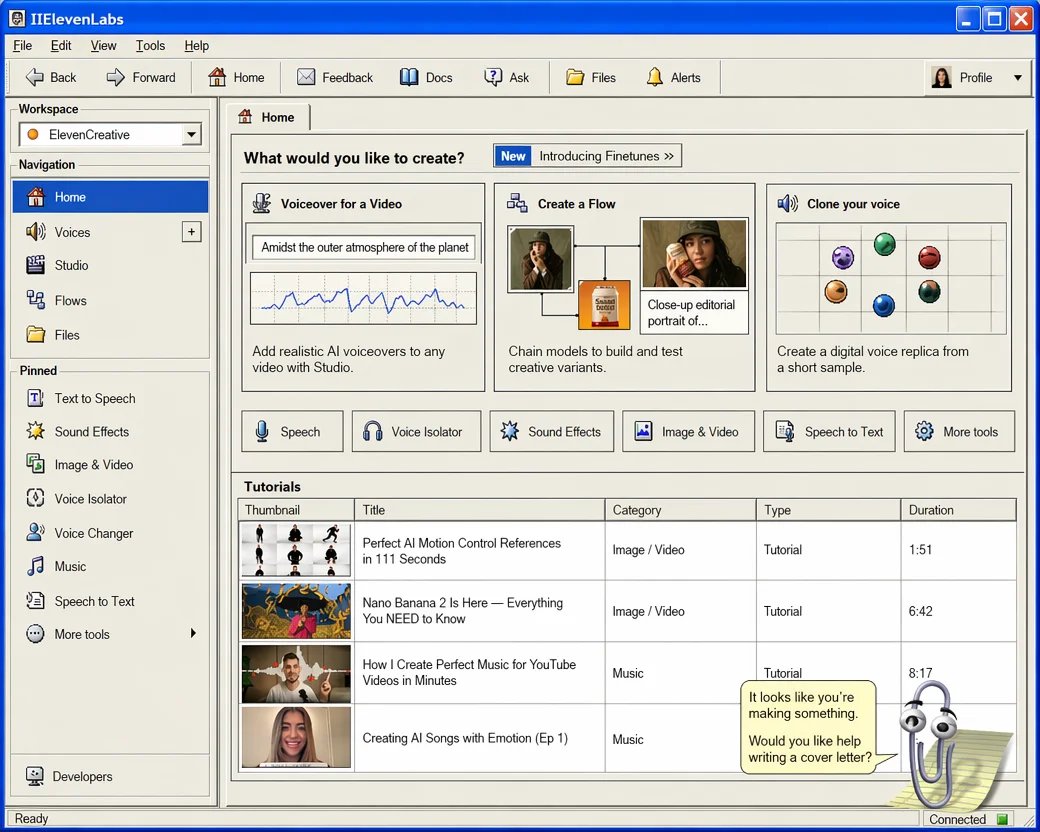1040x832 pixels.
Task: Click the 'Chain models to build' card description
Action: click(x=595, y=359)
